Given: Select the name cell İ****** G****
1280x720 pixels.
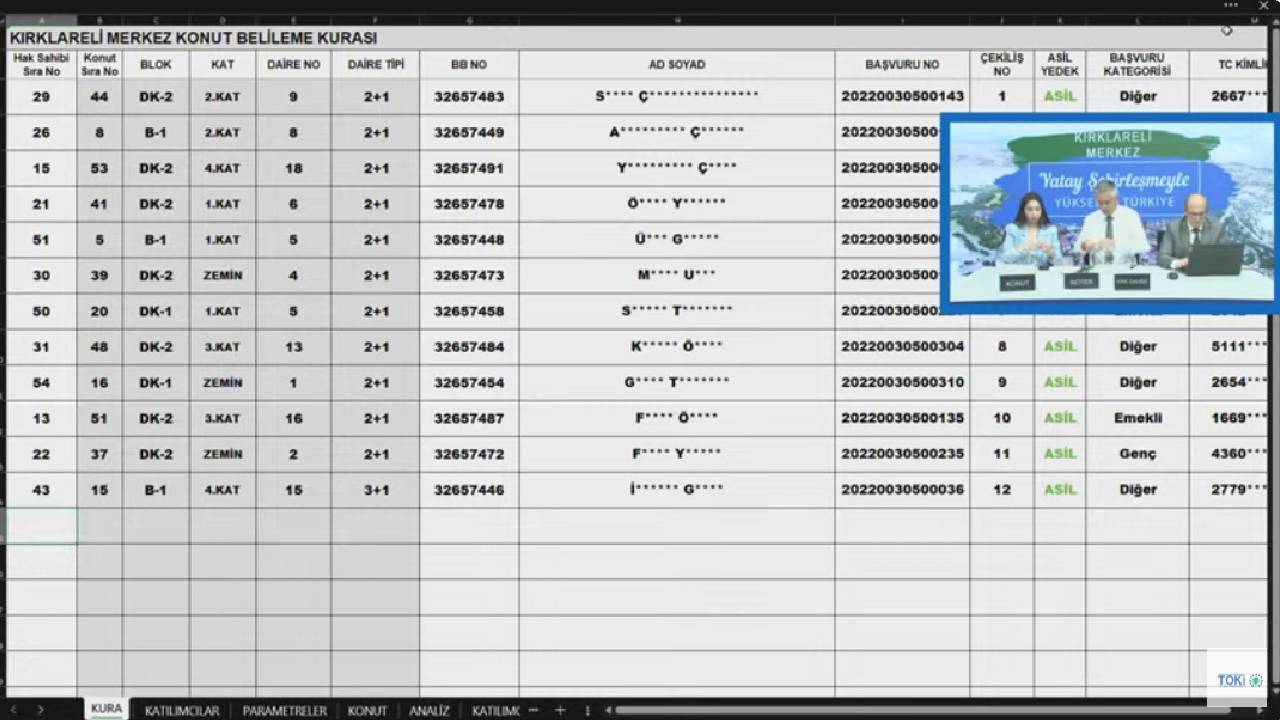Looking at the screenshot, I should [677, 490].
